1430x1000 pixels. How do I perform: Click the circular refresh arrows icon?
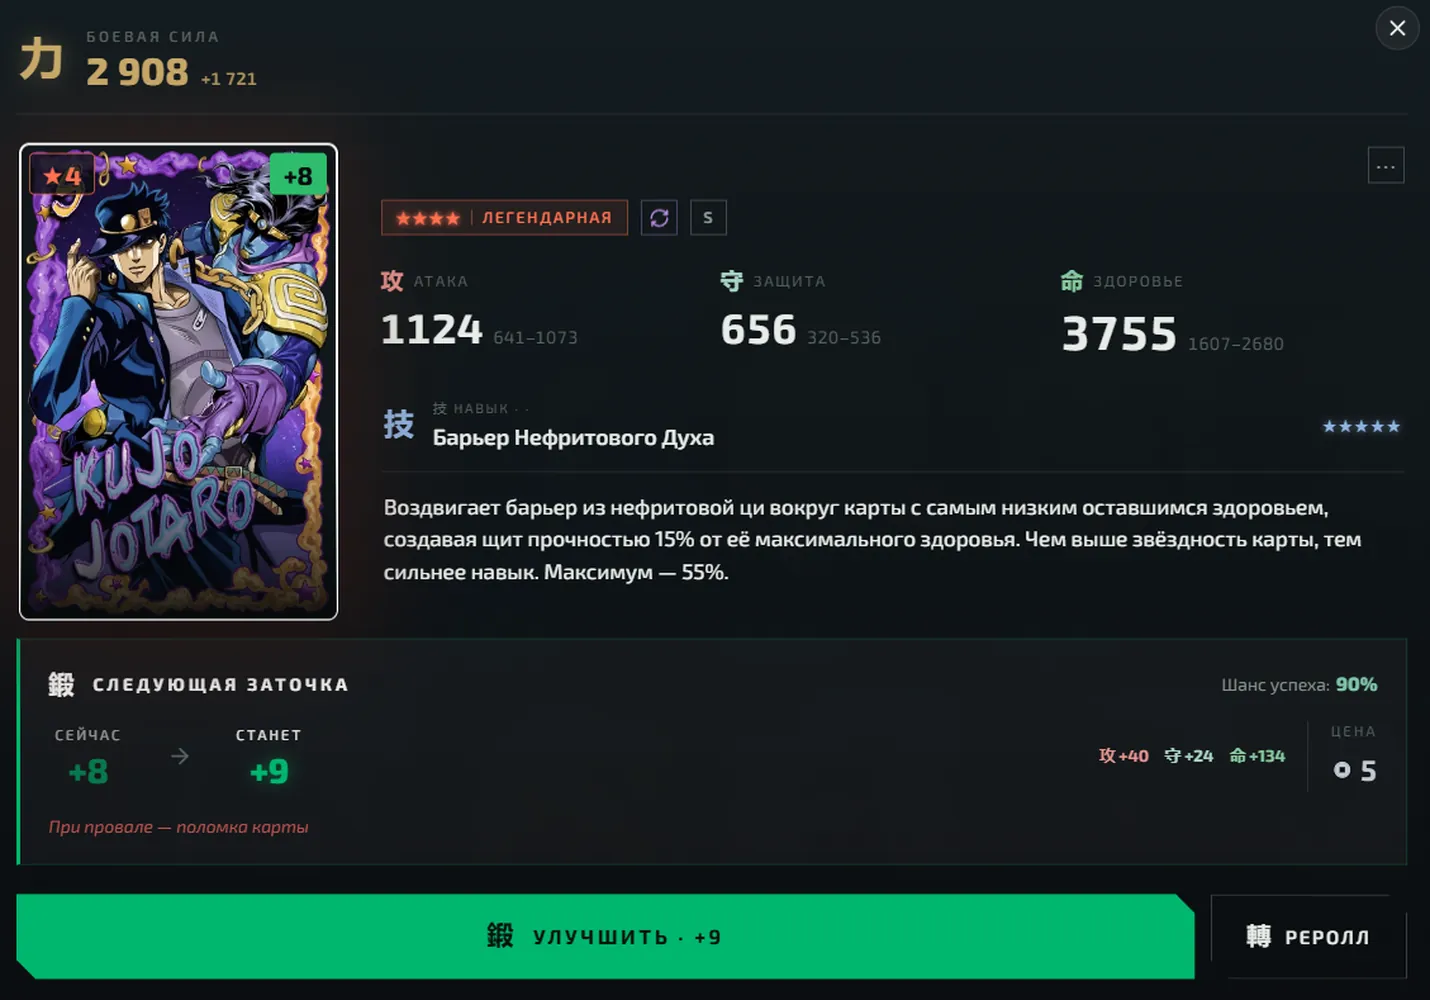click(659, 218)
